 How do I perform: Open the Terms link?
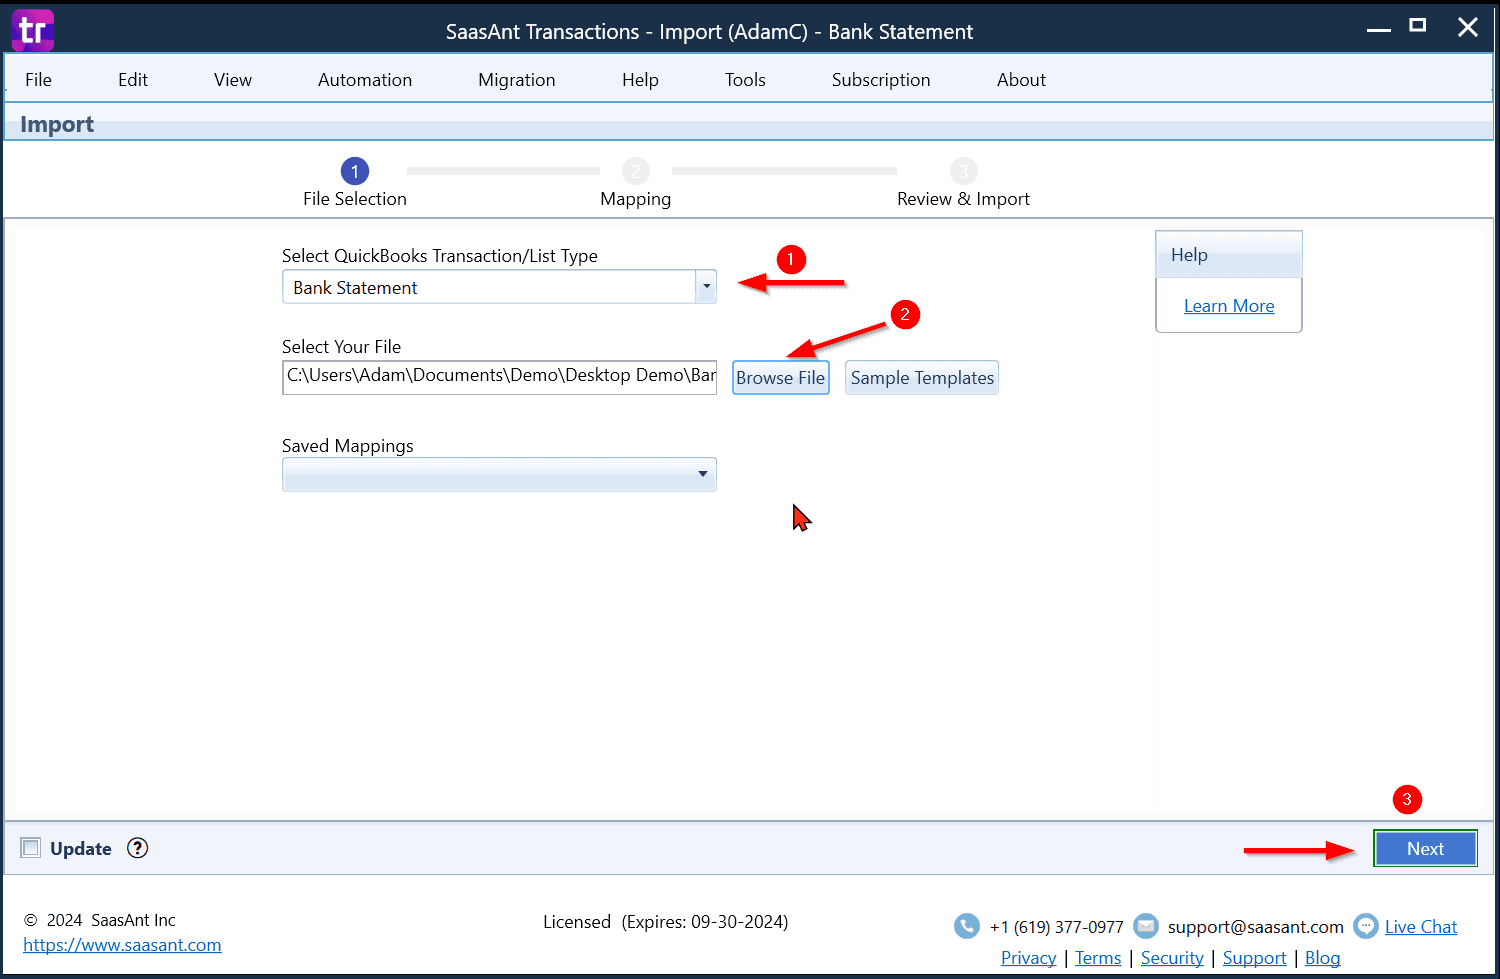(x=1098, y=958)
